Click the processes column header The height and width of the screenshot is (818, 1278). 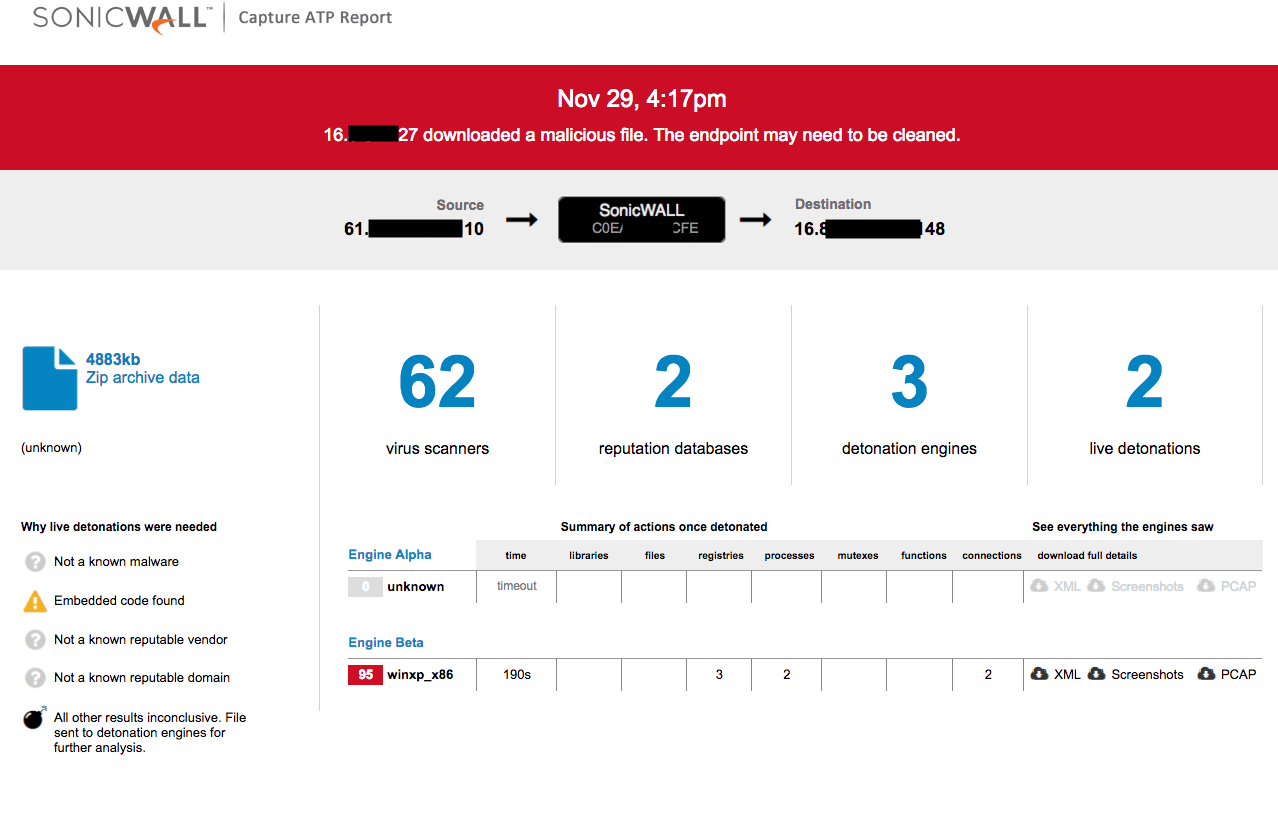click(x=790, y=556)
